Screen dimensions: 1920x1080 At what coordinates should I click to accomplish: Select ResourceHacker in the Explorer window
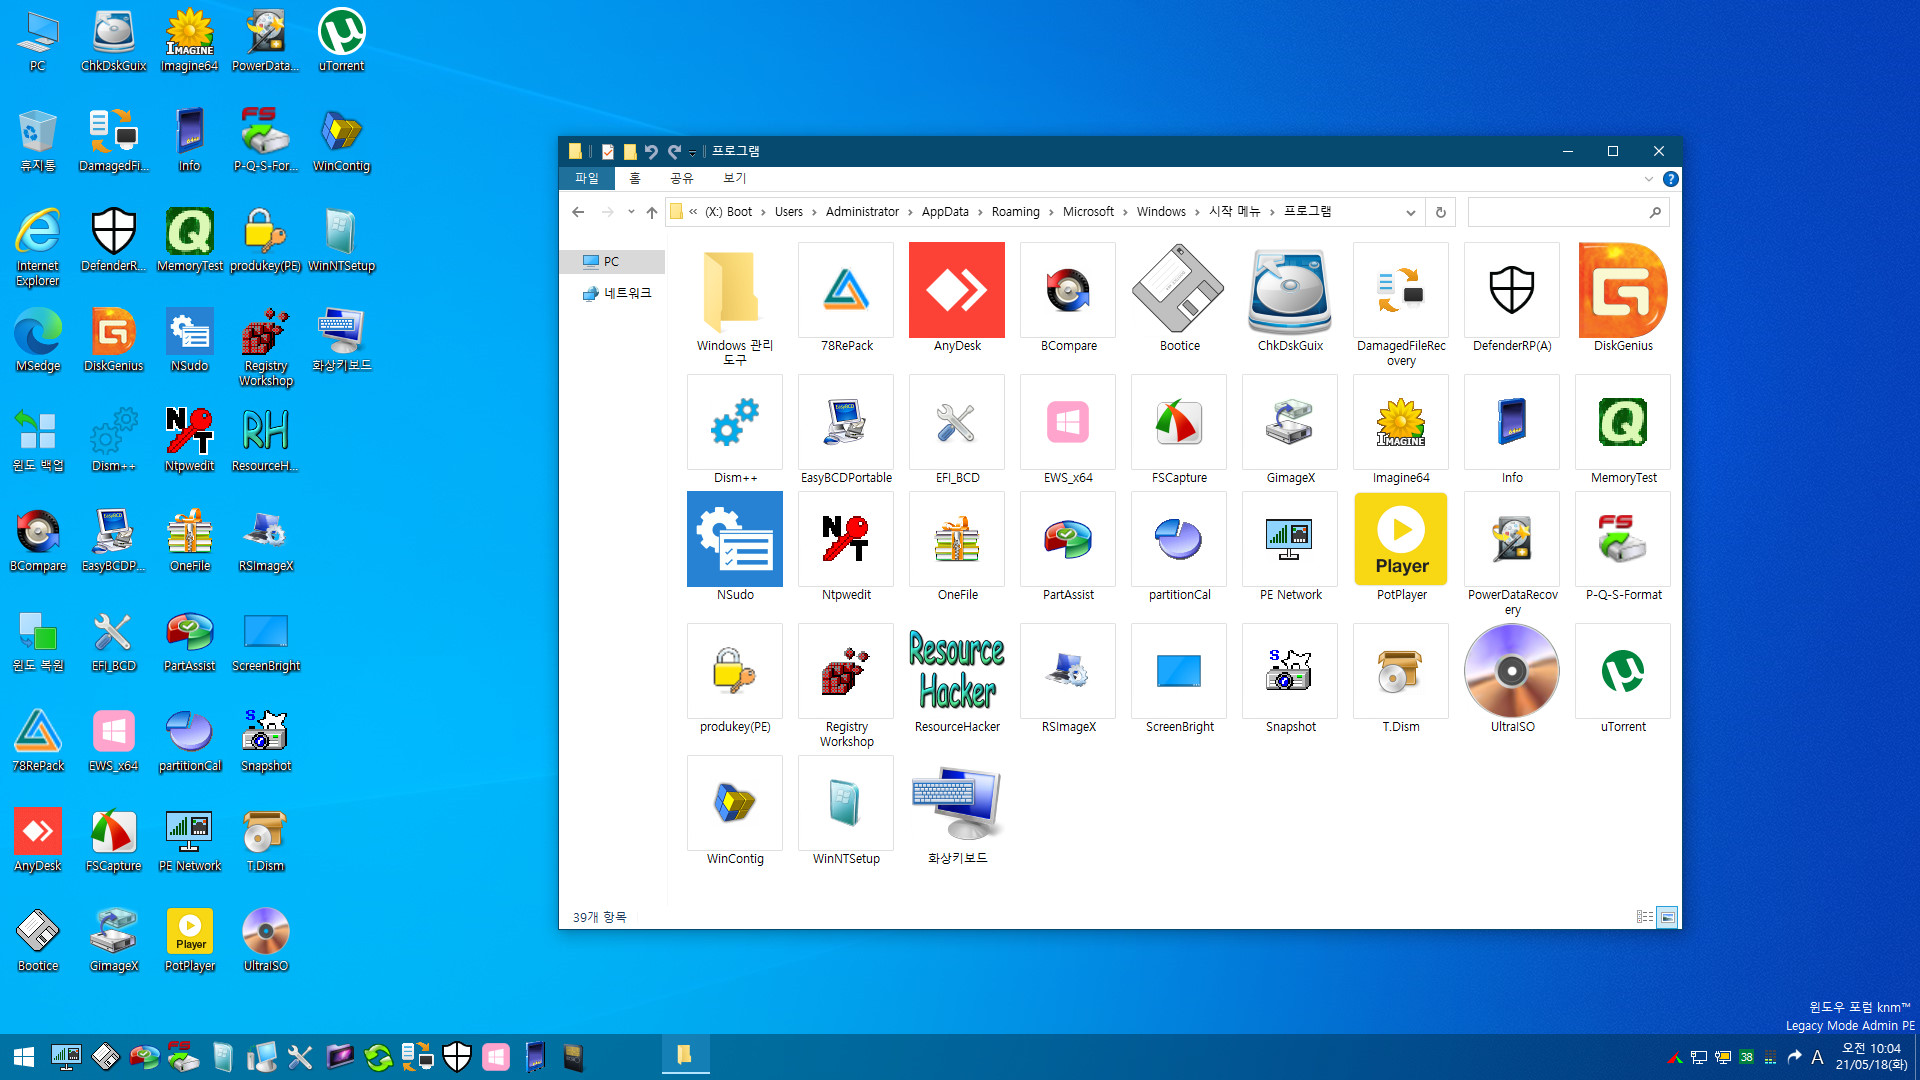tap(957, 679)
